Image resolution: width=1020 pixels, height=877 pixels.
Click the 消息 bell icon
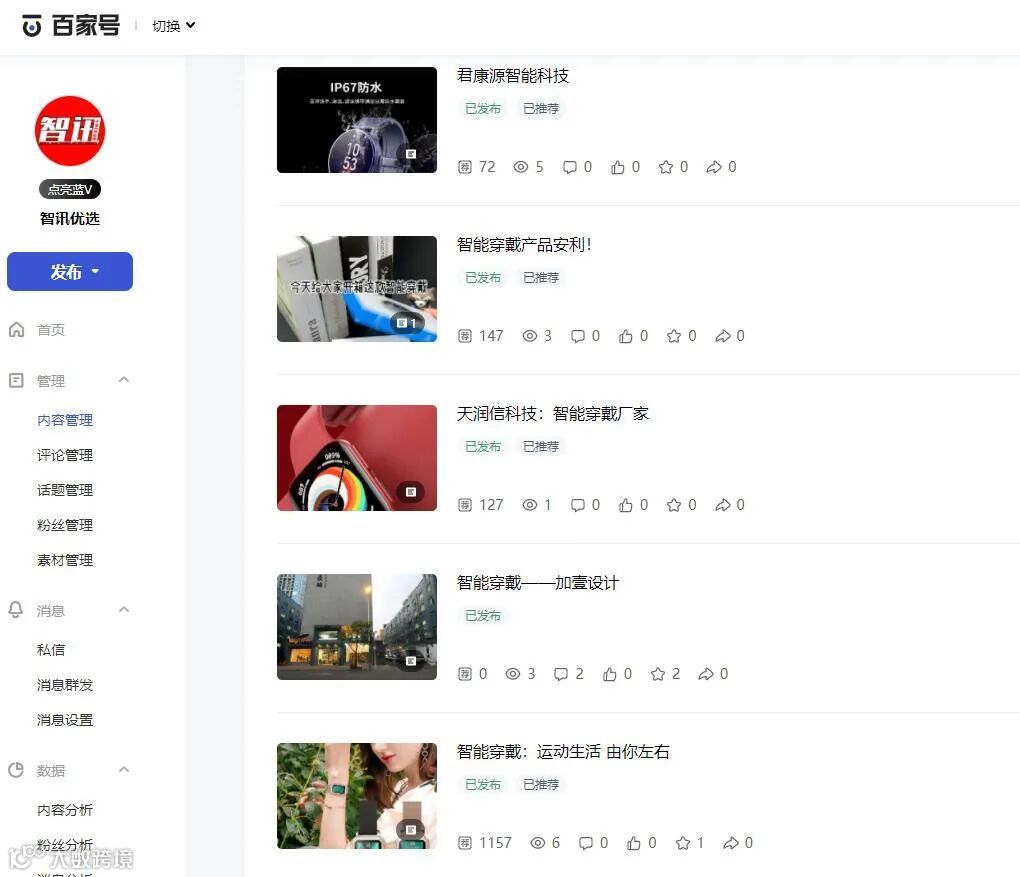16,610
